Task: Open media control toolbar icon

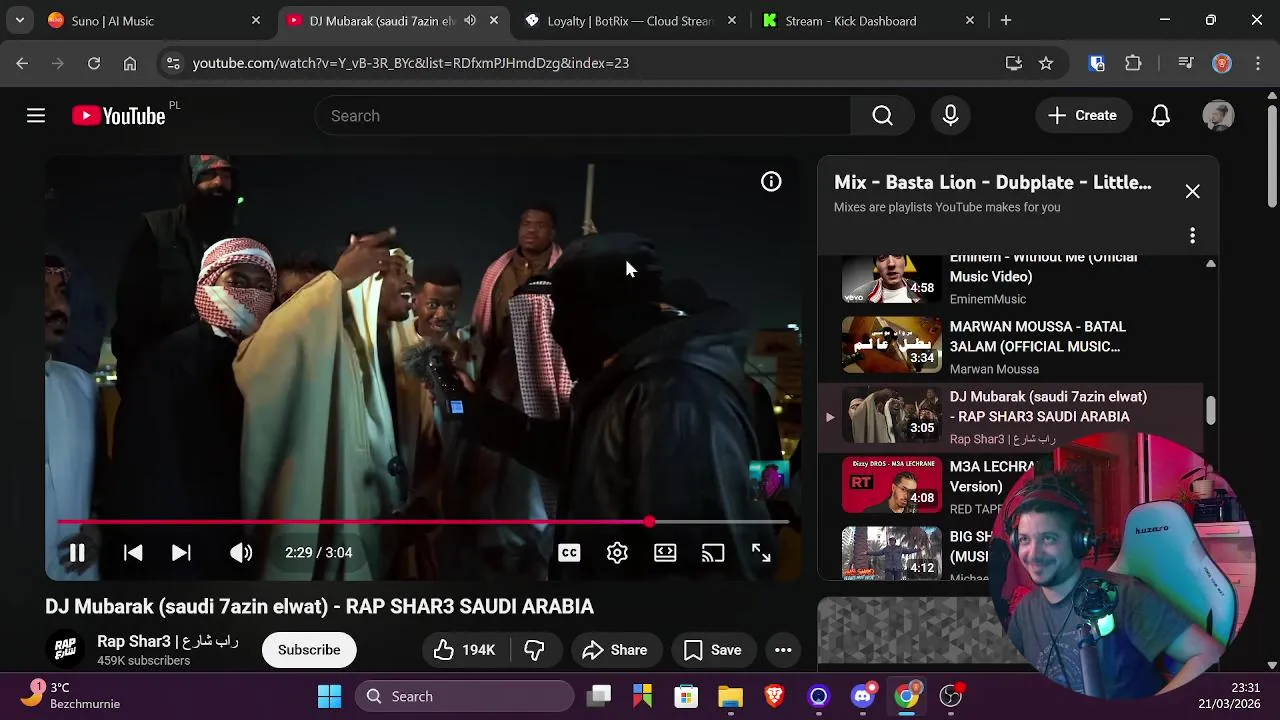Action: click(1186, 63)
